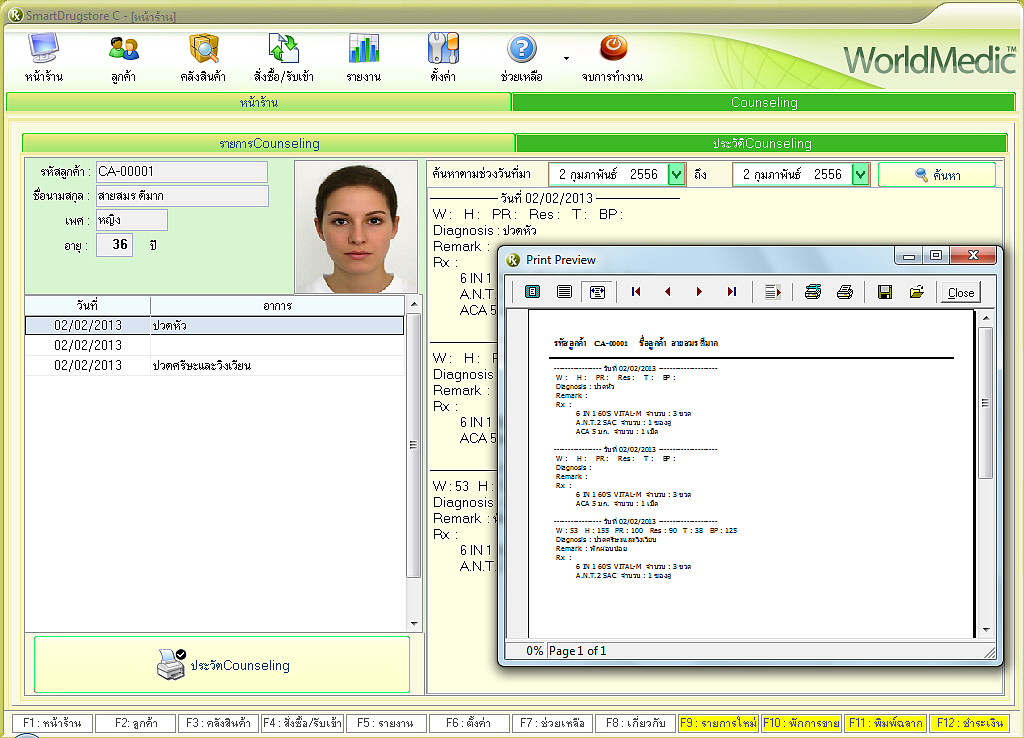Image resolution: width=1024 pixels, height=738 pixels.
Task: Switch to the ประวัติCounseling tab
Action: click(761, 143)
